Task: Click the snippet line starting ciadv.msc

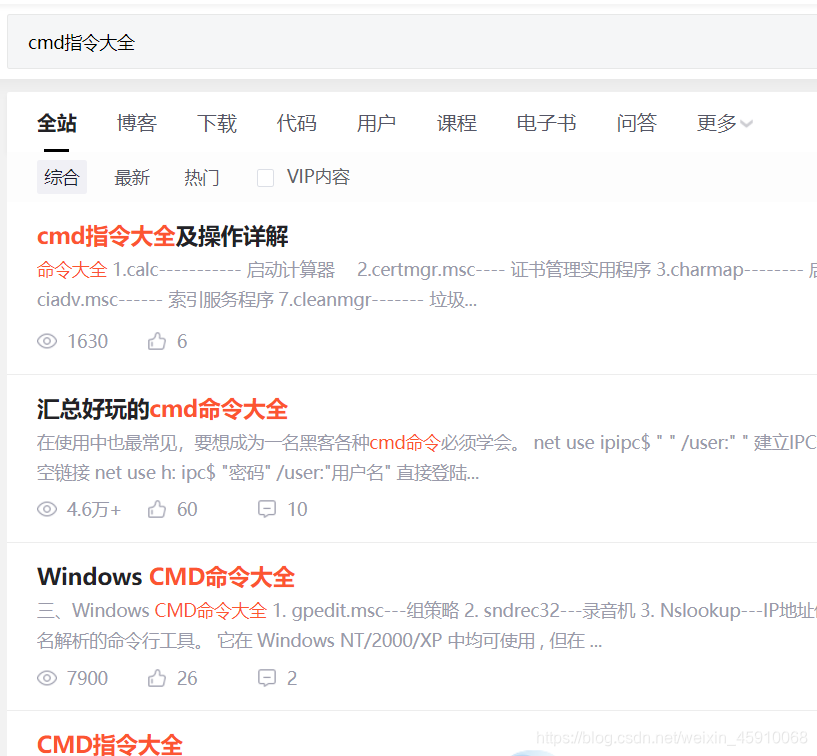Action: [257, 300]
